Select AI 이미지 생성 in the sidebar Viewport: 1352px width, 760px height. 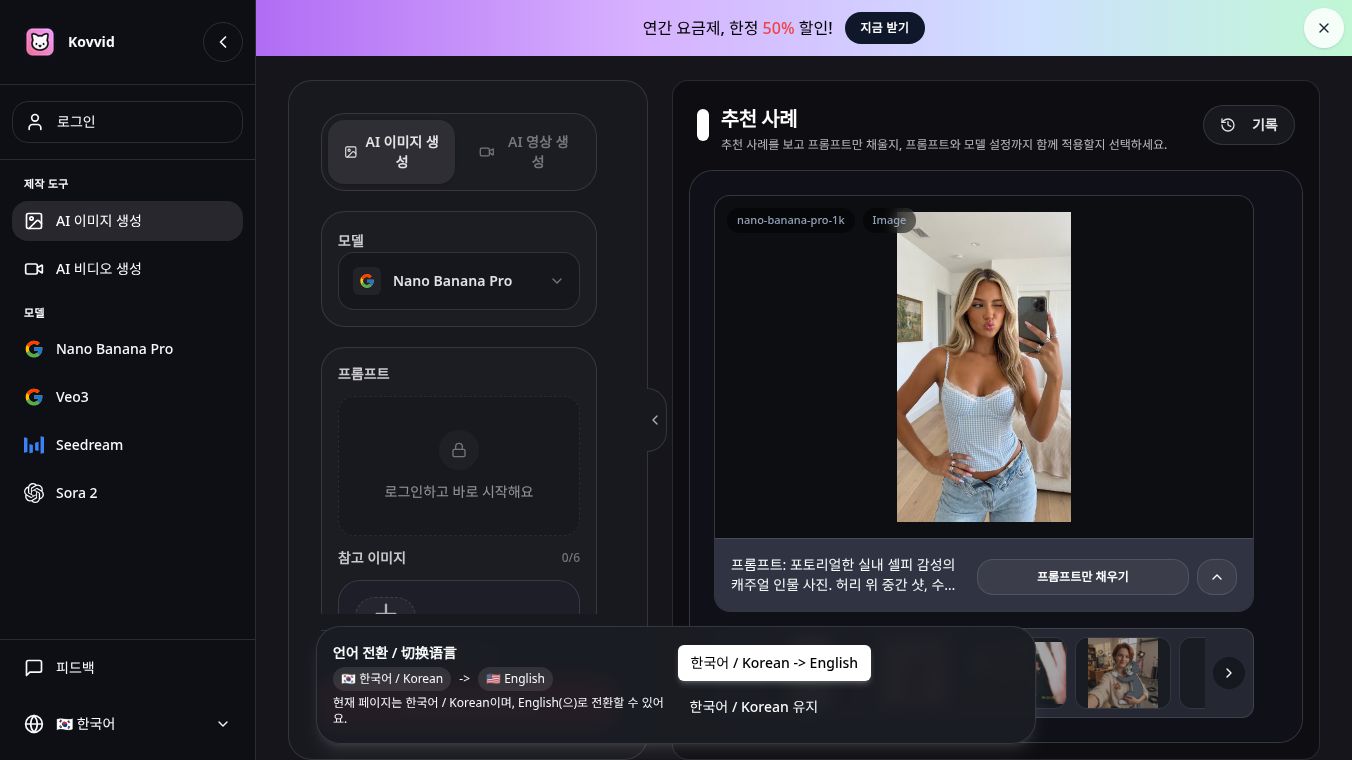pyautogui.click(x=127, y=221)
